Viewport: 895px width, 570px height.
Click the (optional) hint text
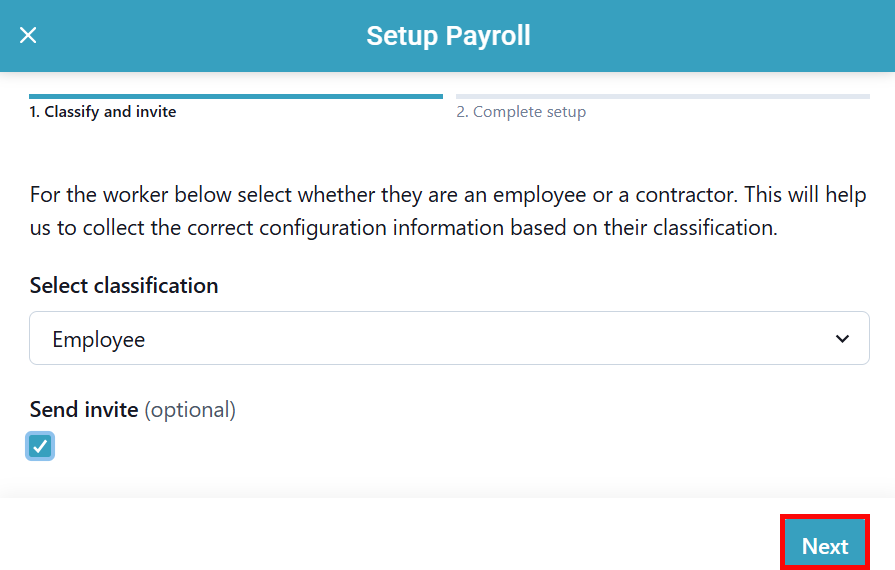tap(190, 409)
